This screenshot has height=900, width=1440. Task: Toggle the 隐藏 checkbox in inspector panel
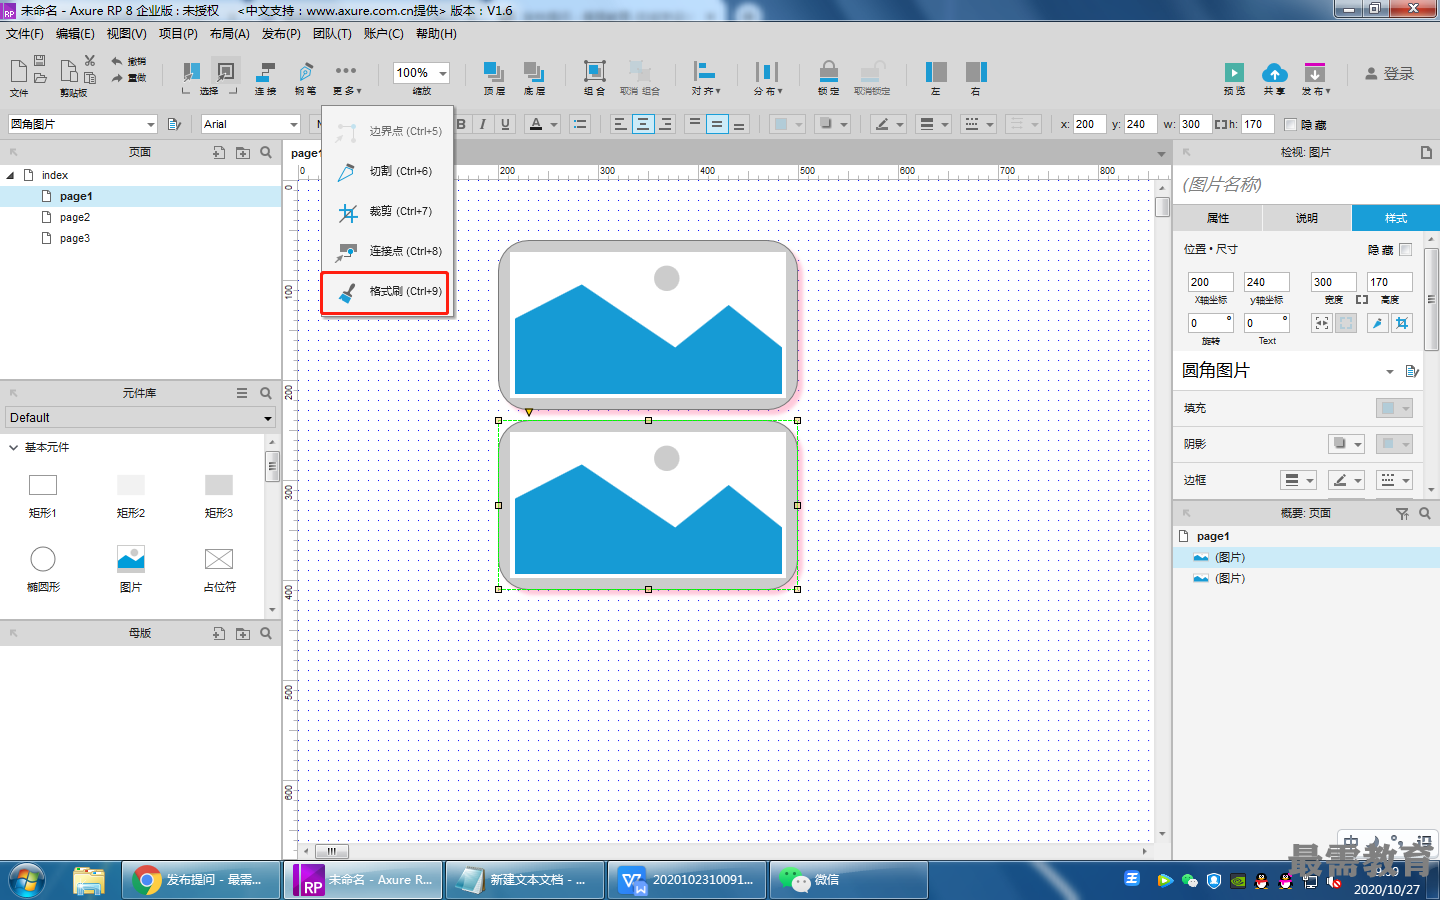point(1406,249)
